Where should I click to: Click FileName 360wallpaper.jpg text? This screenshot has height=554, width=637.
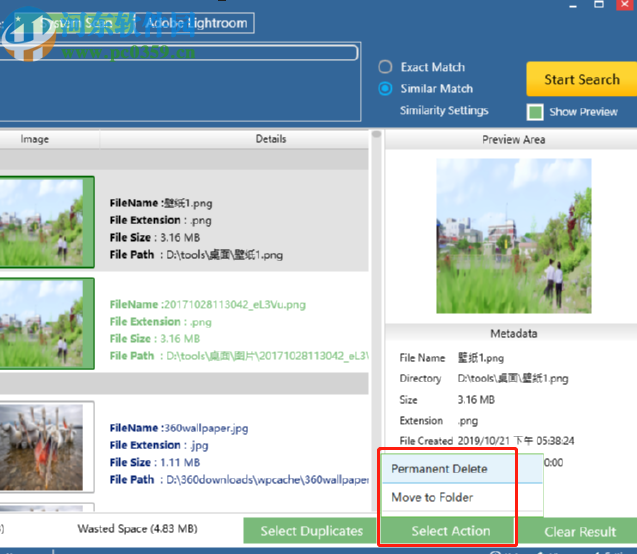point(179,428)
